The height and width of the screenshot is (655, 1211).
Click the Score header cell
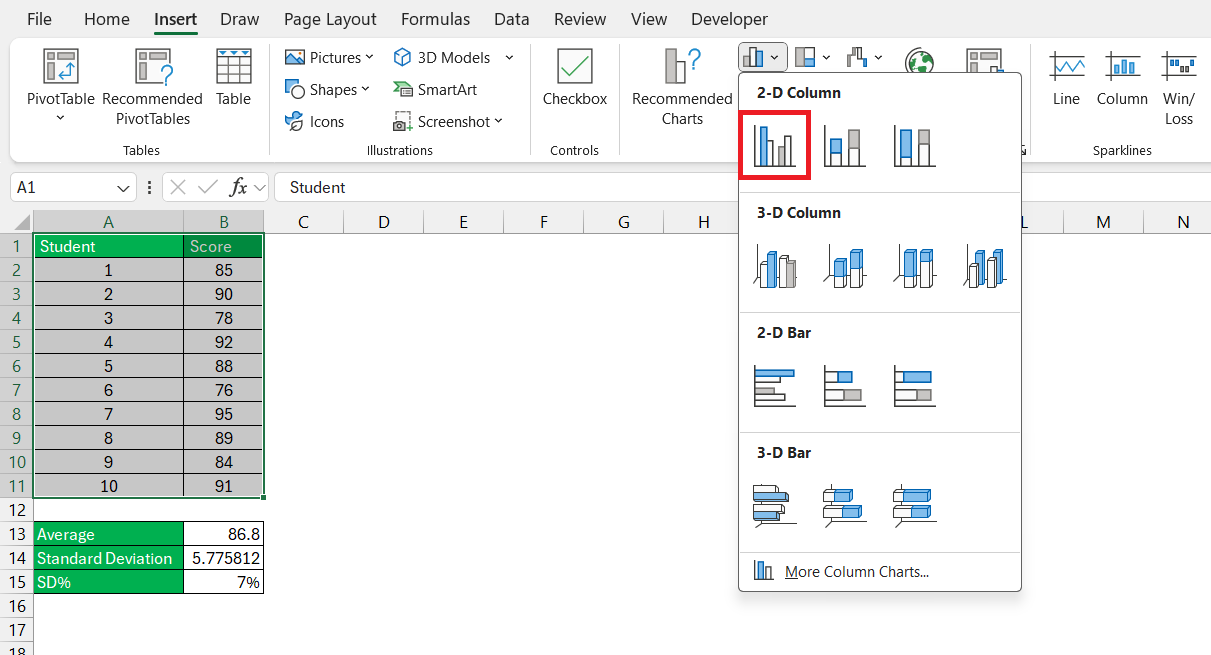(223, 246)
